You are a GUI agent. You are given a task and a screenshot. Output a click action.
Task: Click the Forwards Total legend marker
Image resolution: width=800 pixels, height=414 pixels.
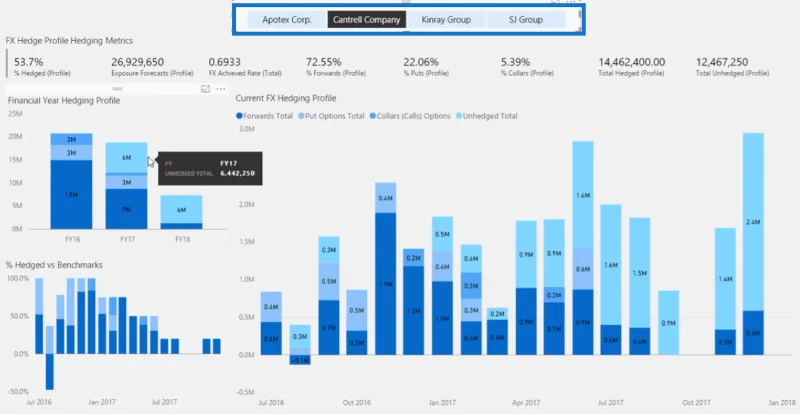pos(239,116)
